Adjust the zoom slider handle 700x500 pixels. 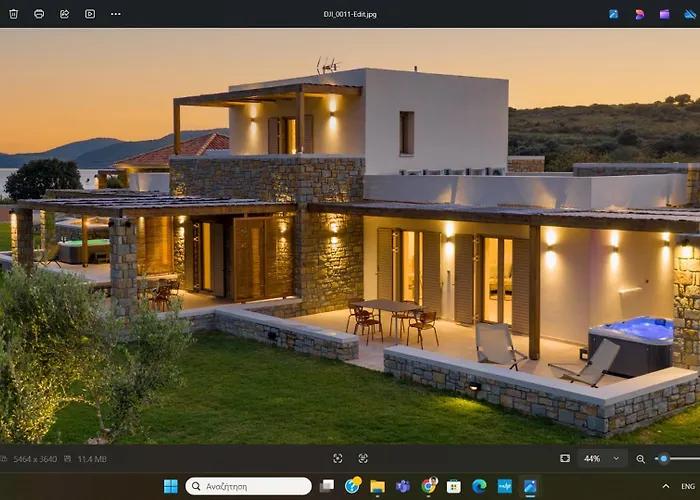(x=663, y=458)
